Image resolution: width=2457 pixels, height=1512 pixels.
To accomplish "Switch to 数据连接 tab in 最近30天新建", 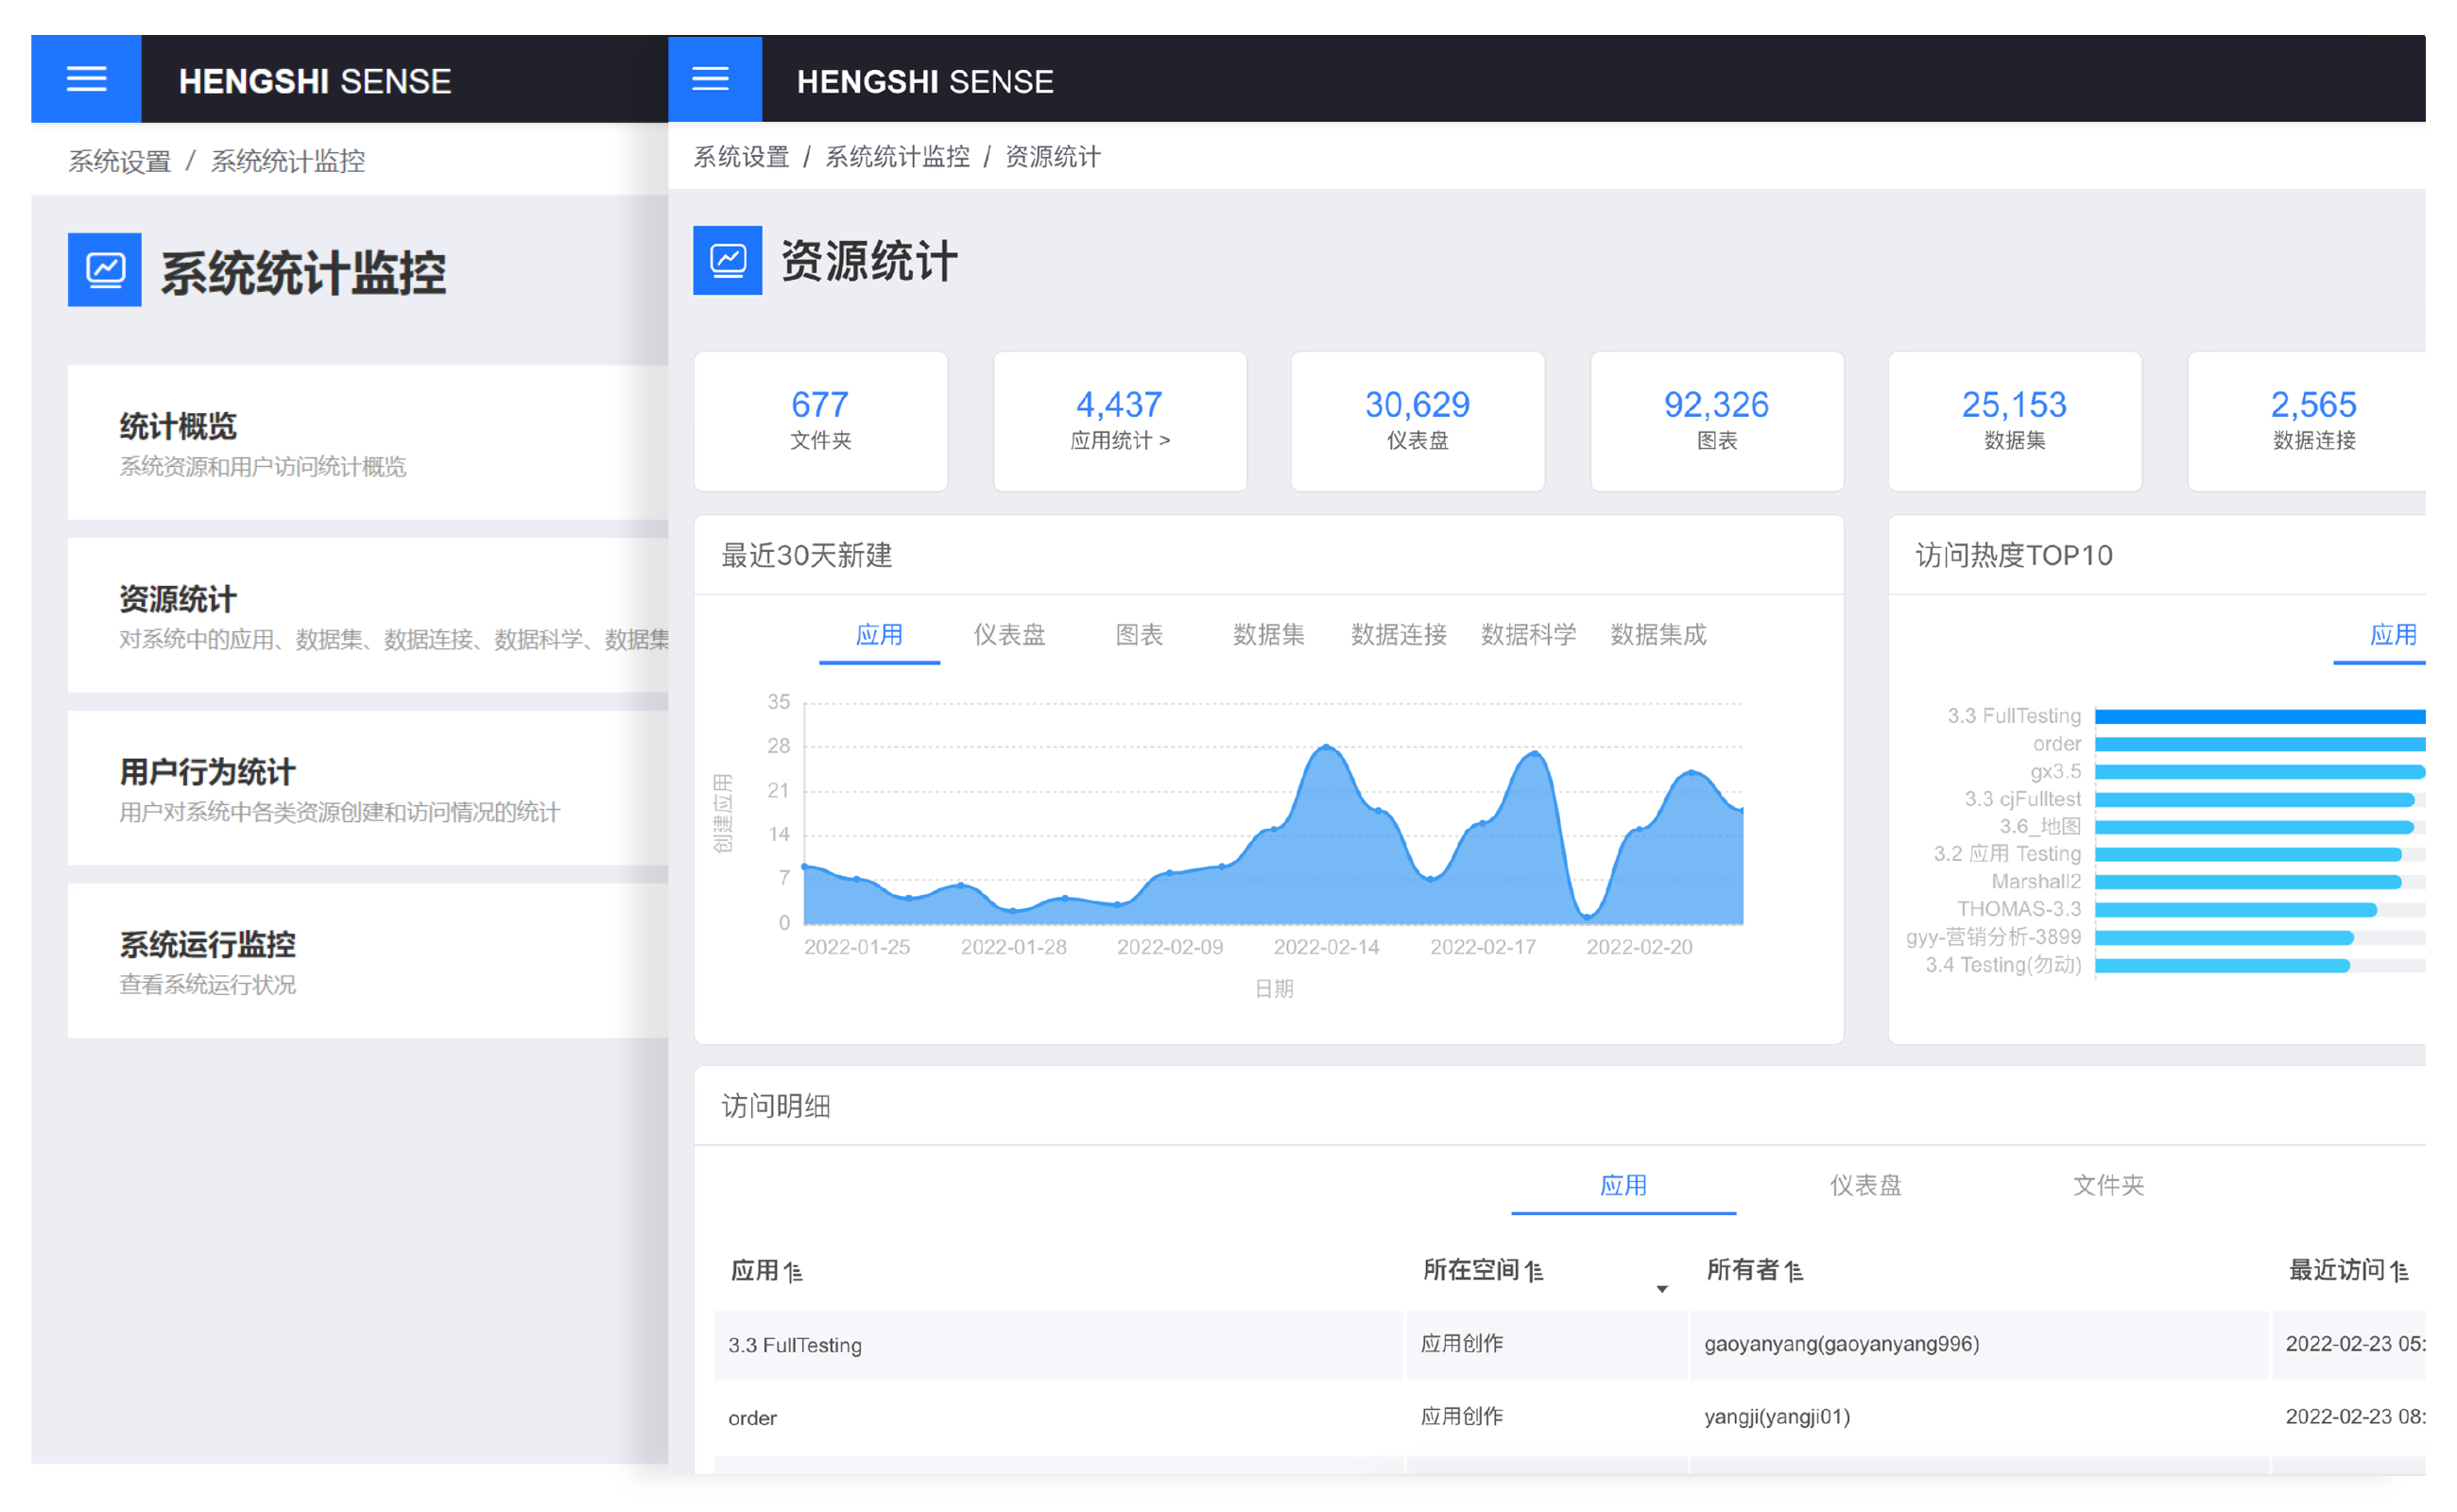I will coord(1398,635).
